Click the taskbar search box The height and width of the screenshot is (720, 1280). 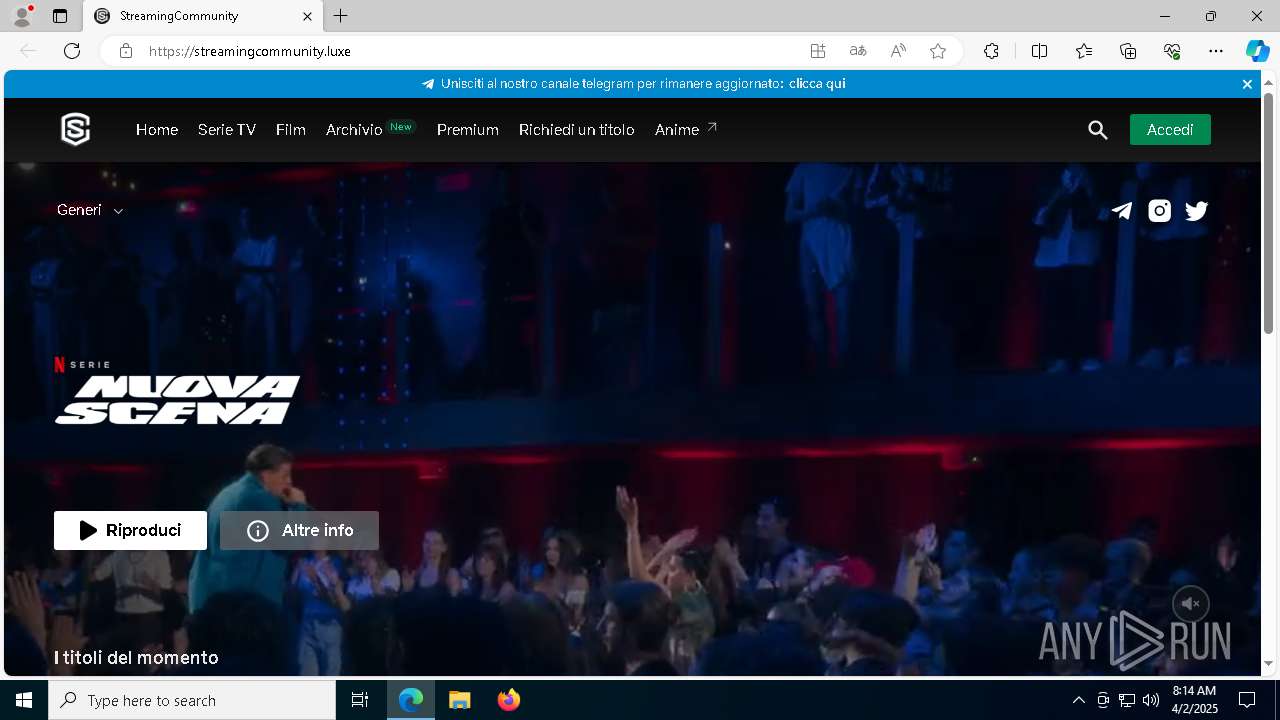click(192, 700)
